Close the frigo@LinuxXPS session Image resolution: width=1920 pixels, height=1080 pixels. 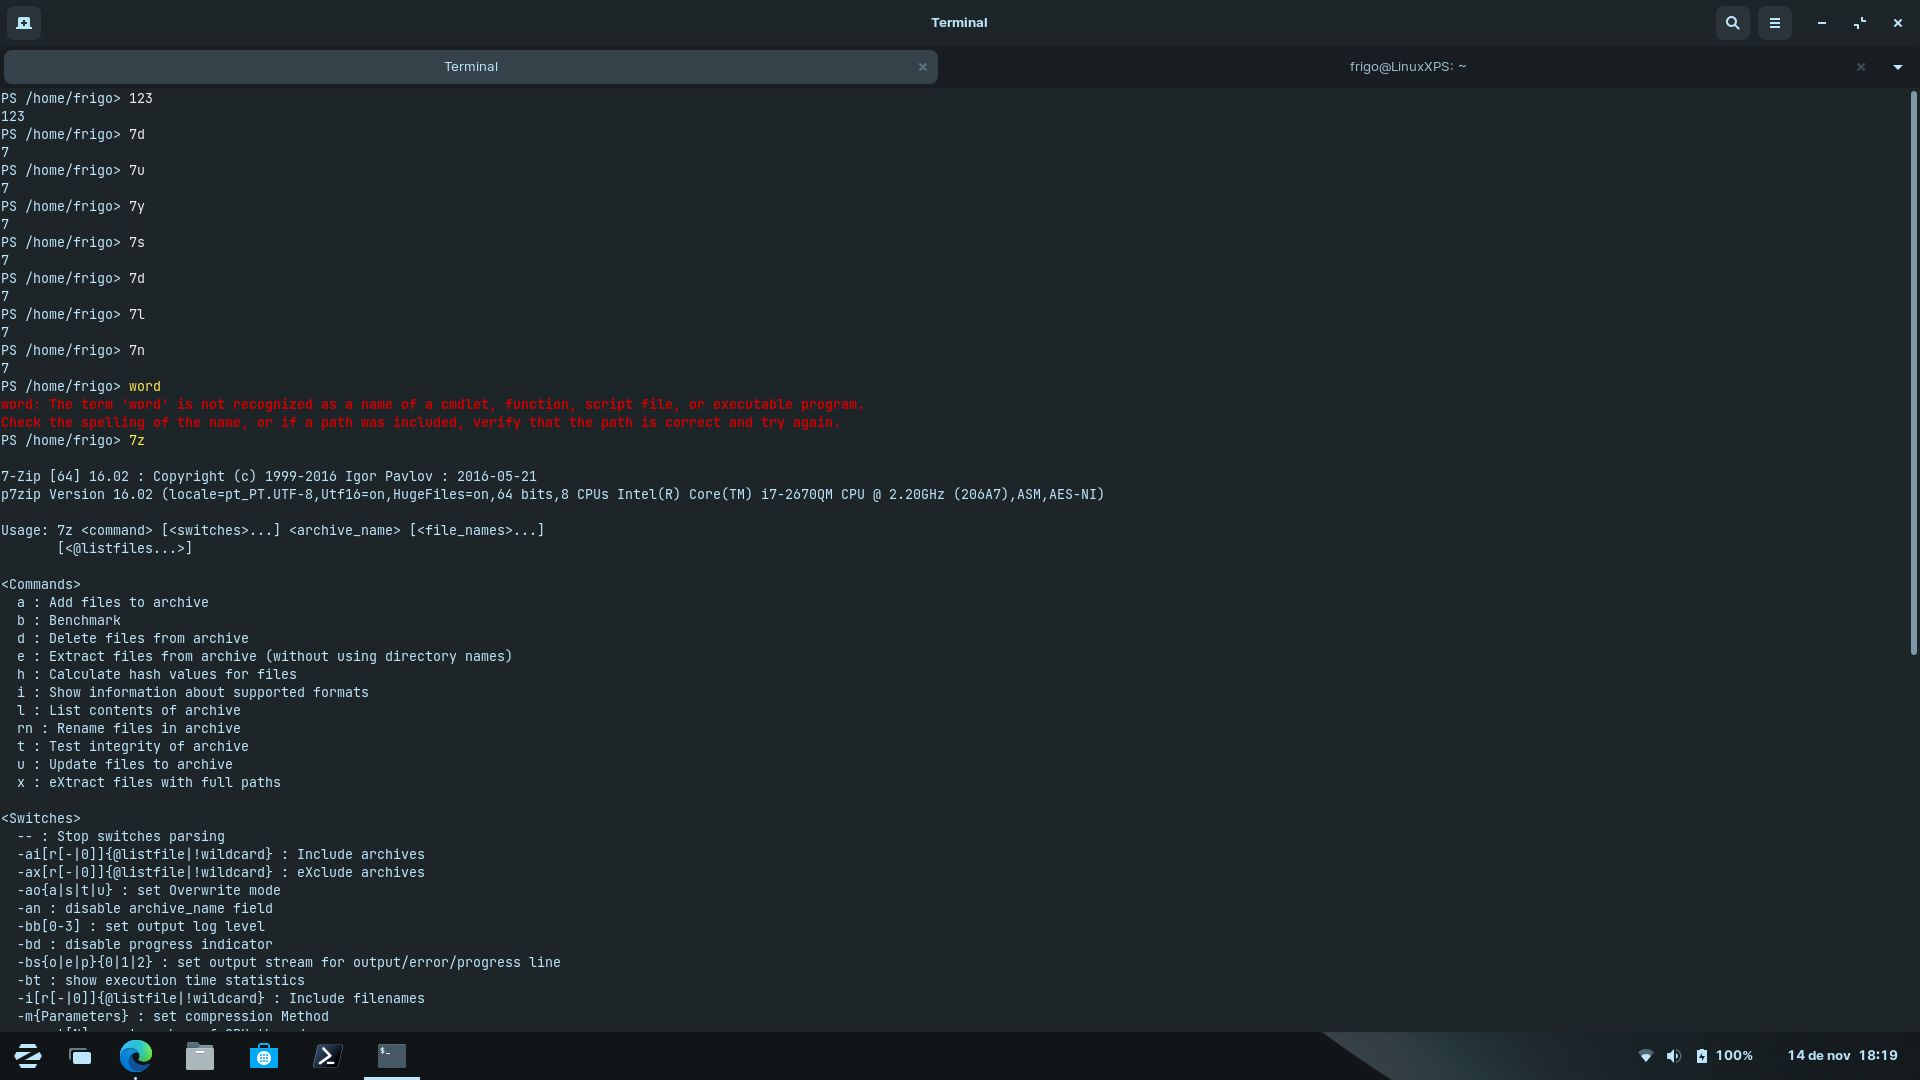[x=1861, y=66]
